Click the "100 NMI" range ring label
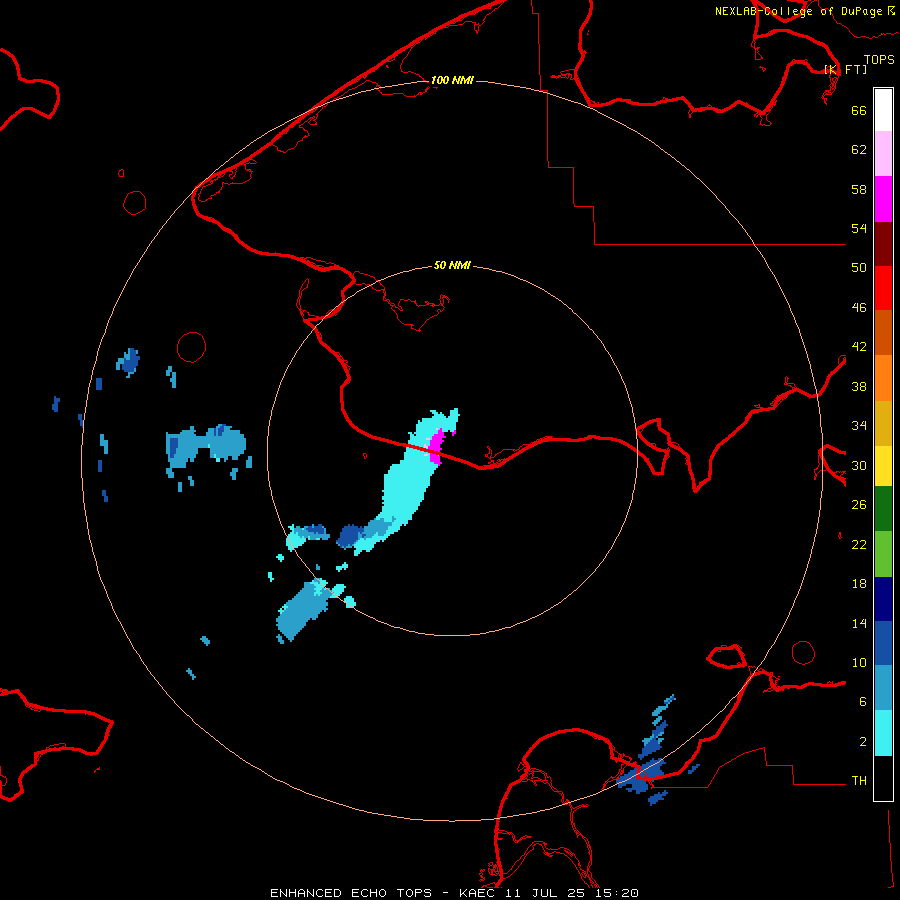 click(452, 80)
